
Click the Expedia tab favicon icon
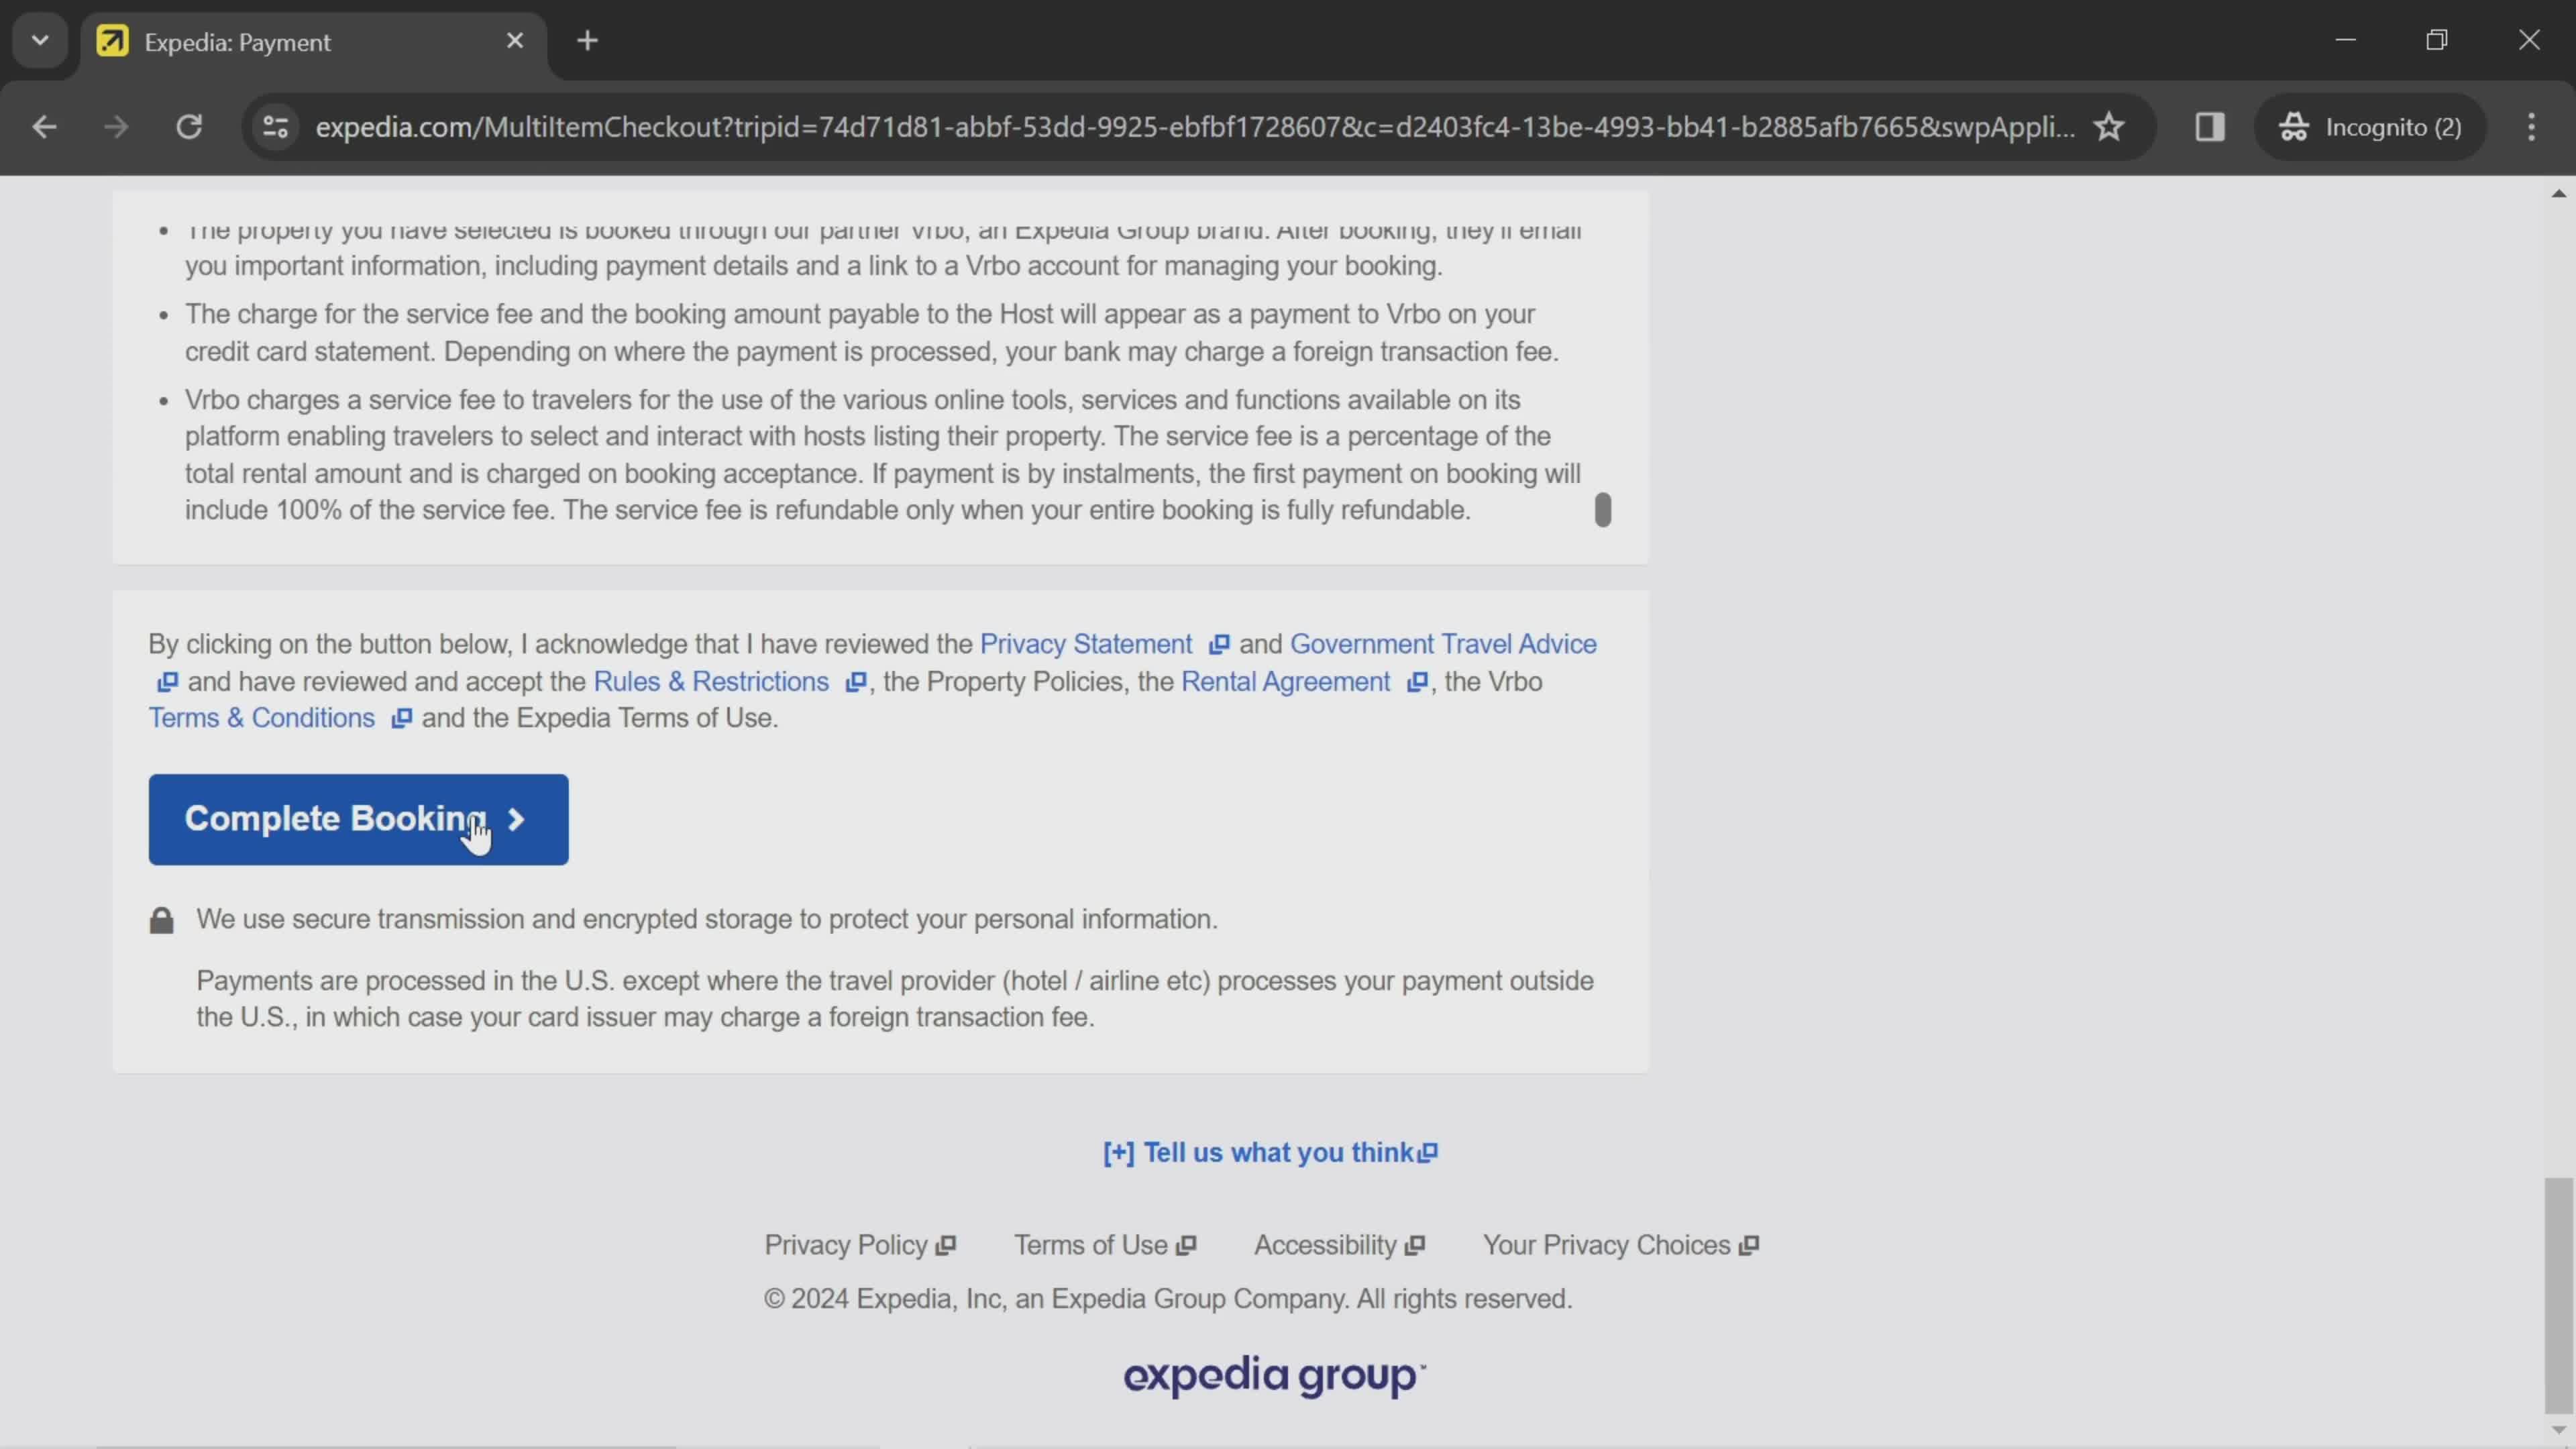(x=111, y=39)
